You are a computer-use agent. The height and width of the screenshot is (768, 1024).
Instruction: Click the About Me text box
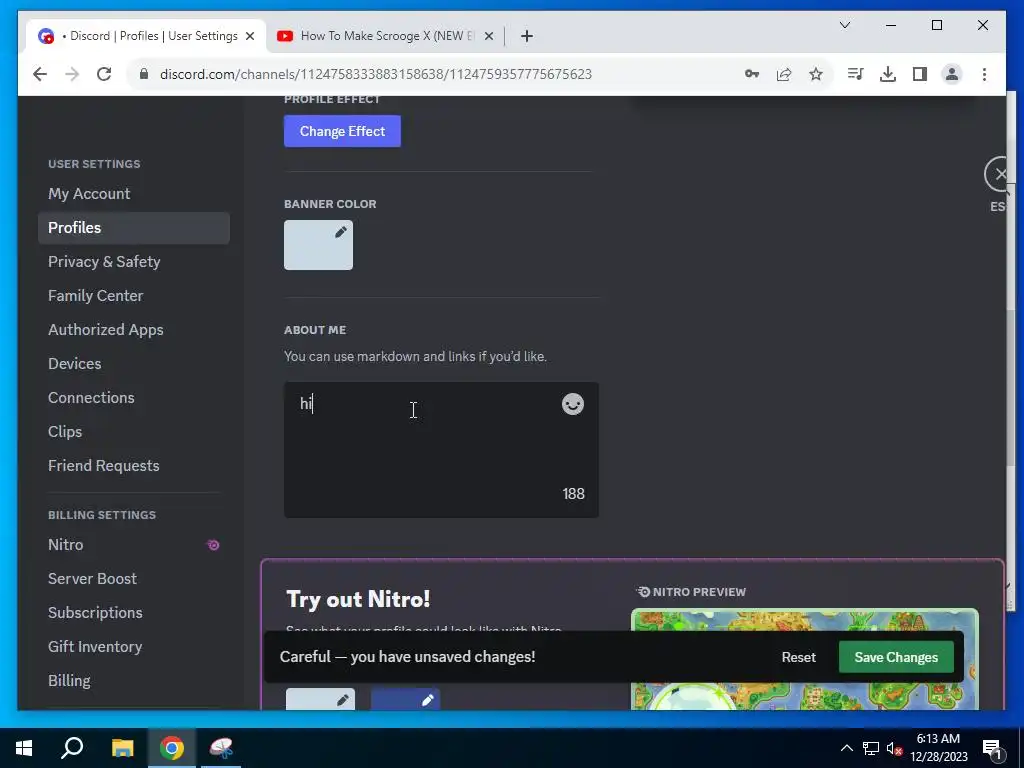point(441,450)
